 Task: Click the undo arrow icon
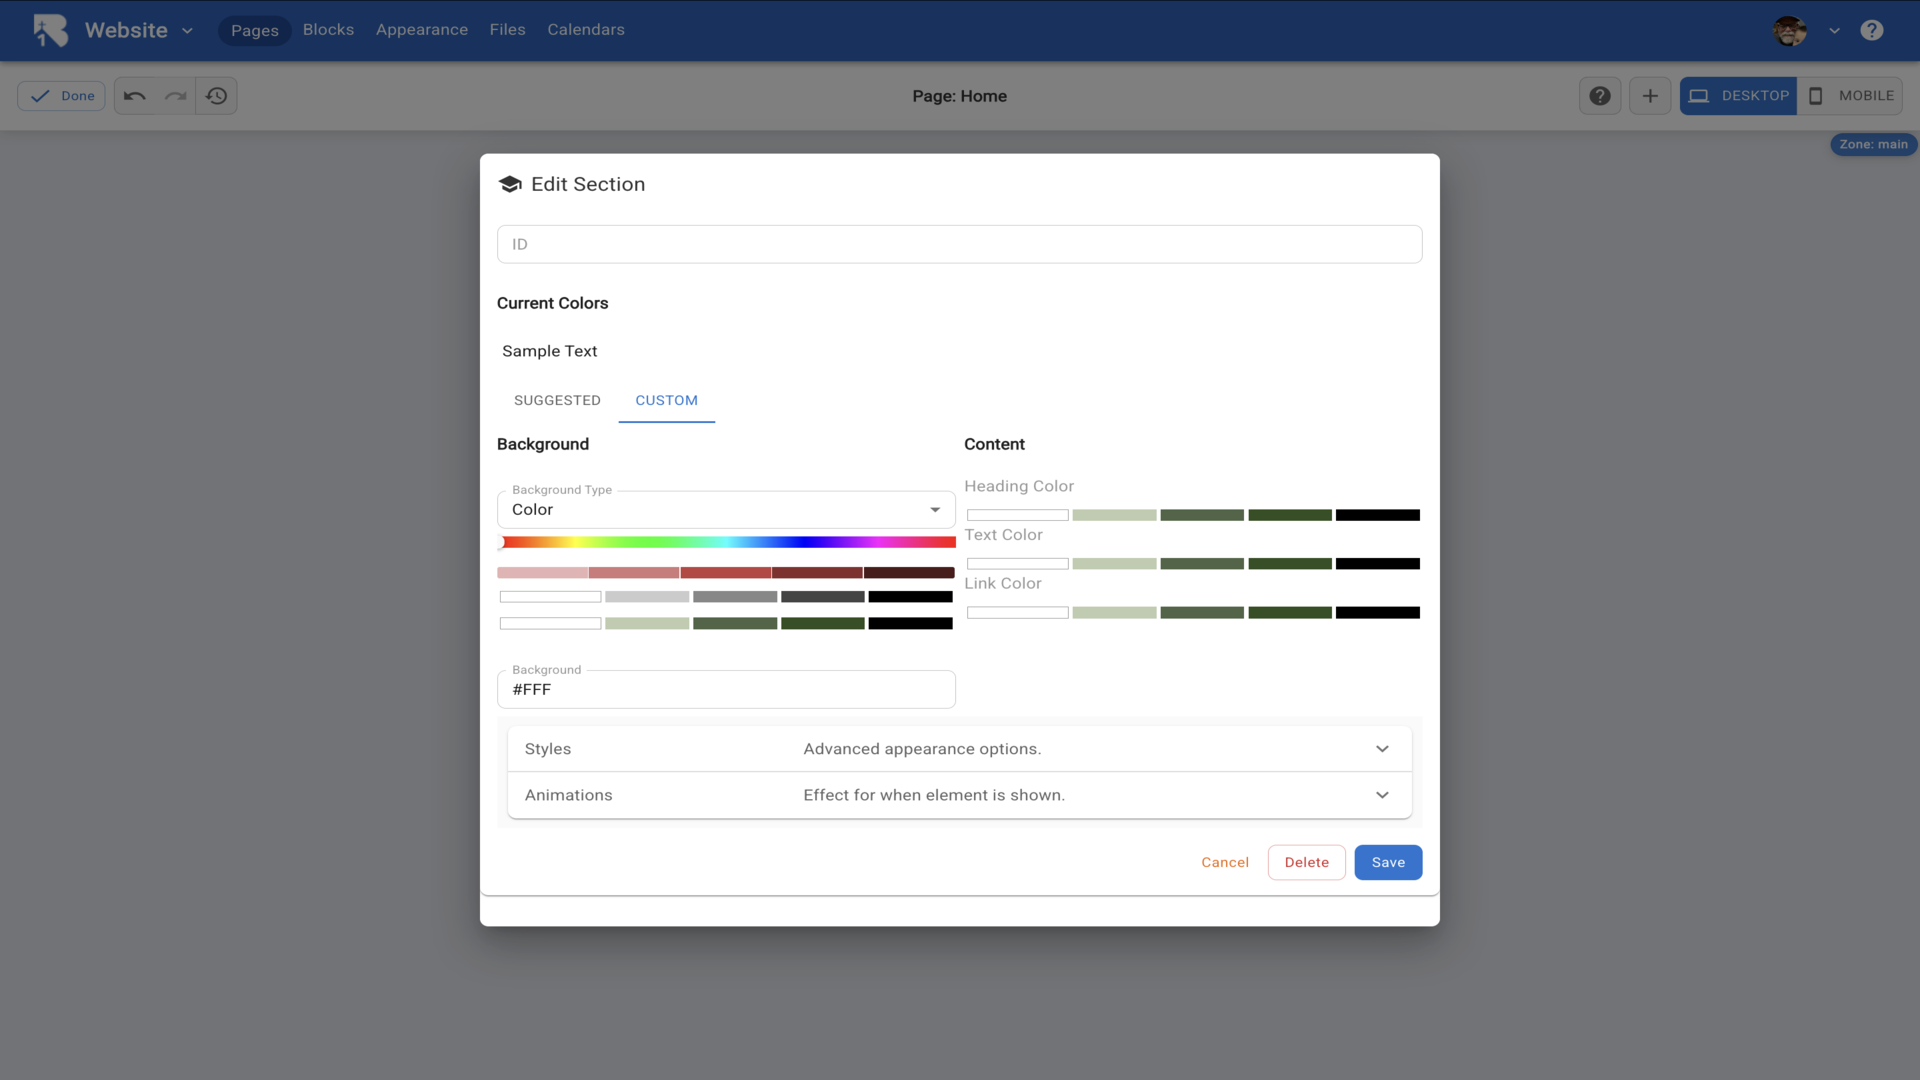(135, 96)
